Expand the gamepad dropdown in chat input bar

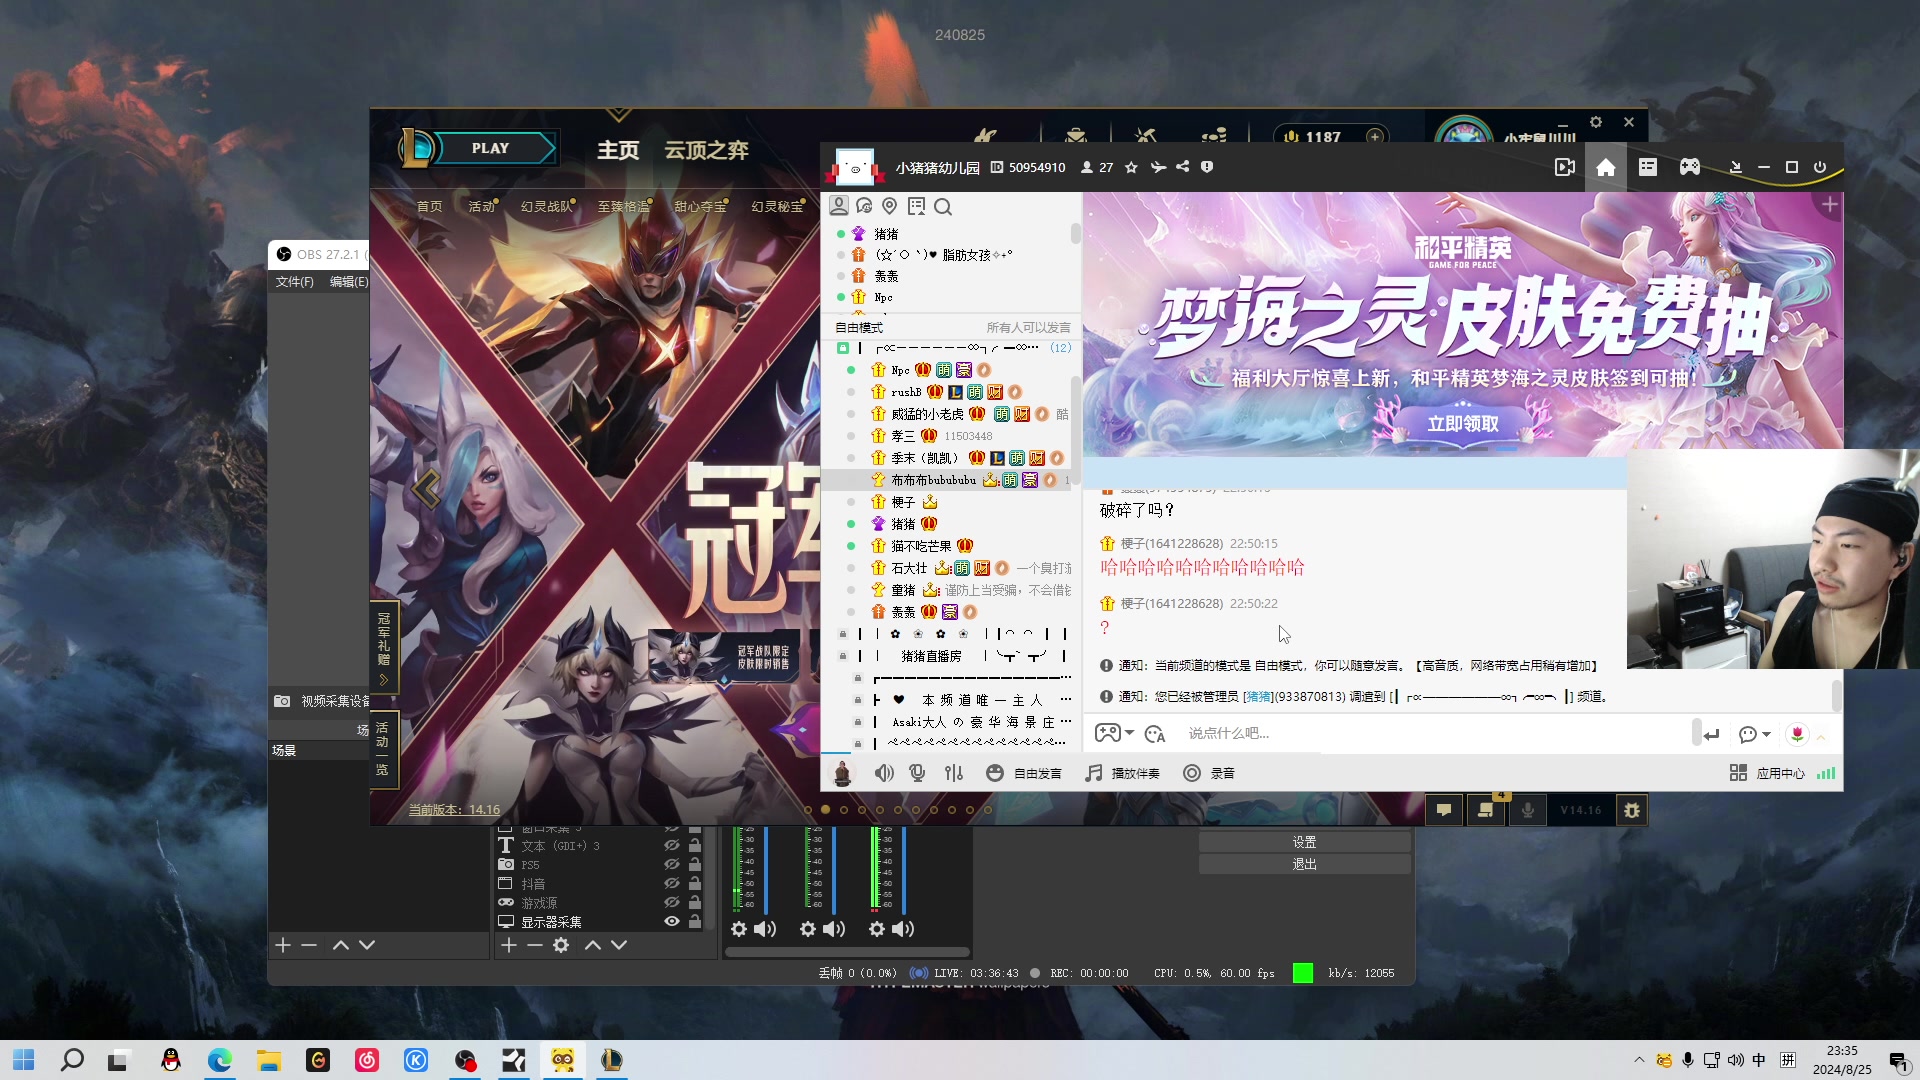pos(1130,733)
